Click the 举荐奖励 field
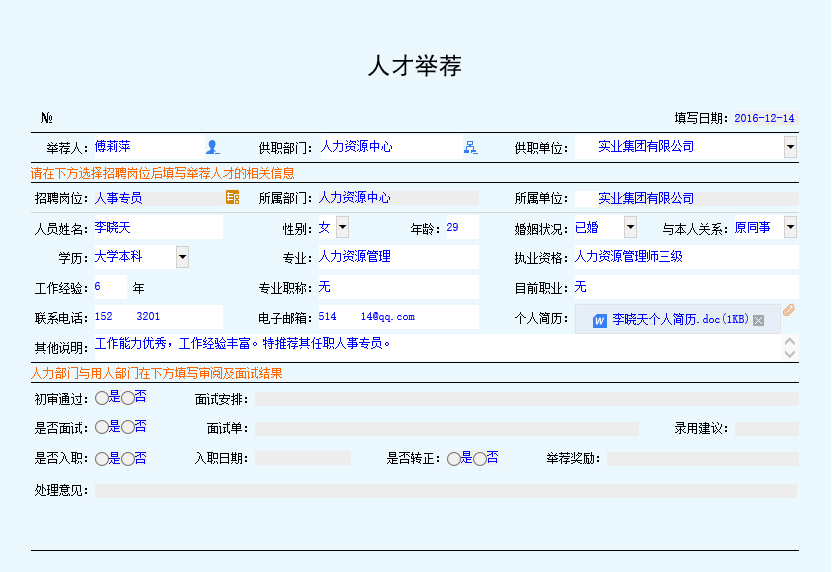 coord(703,459)
